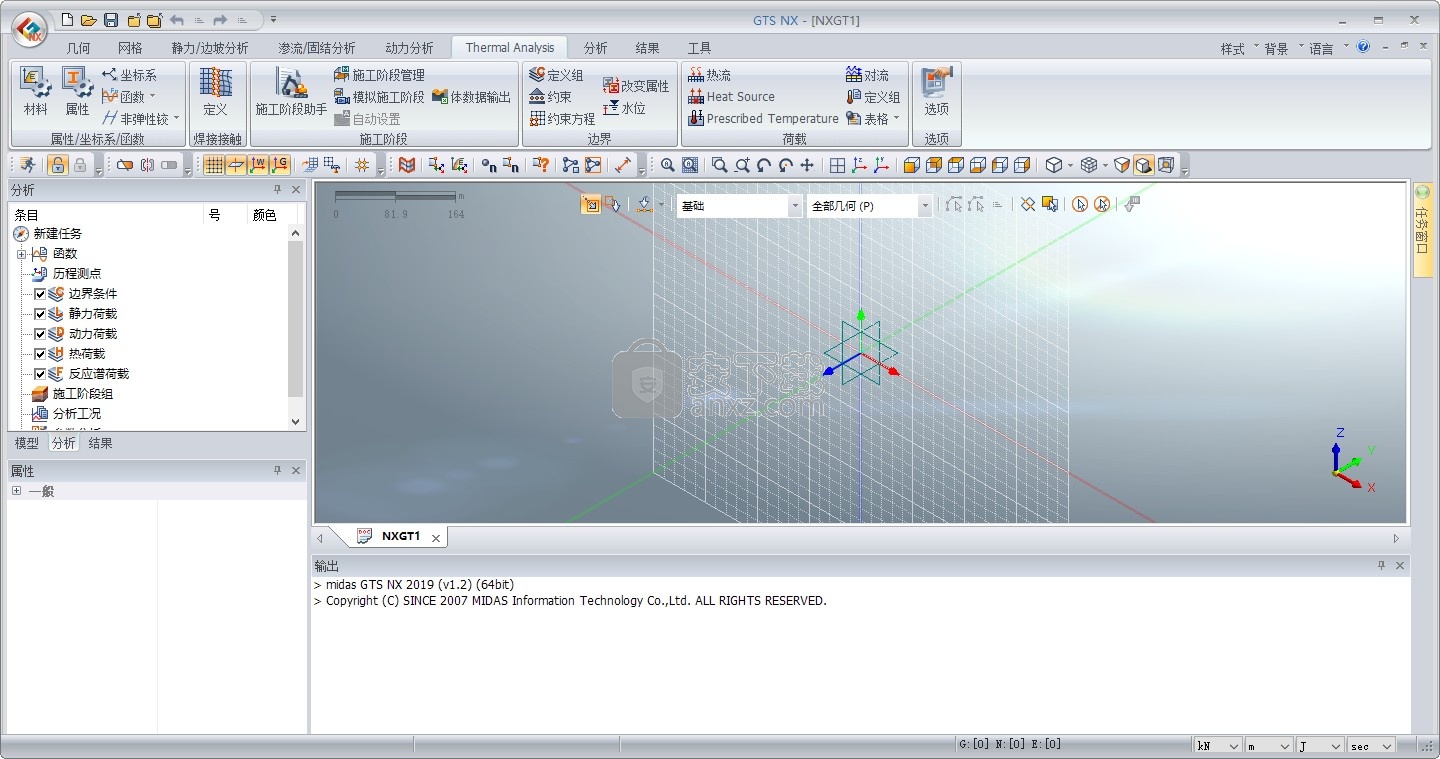Open the 几何 ribbon tab
Image resolution: width=1440 pixels, height=759 pixels.
tap(78, 48)
